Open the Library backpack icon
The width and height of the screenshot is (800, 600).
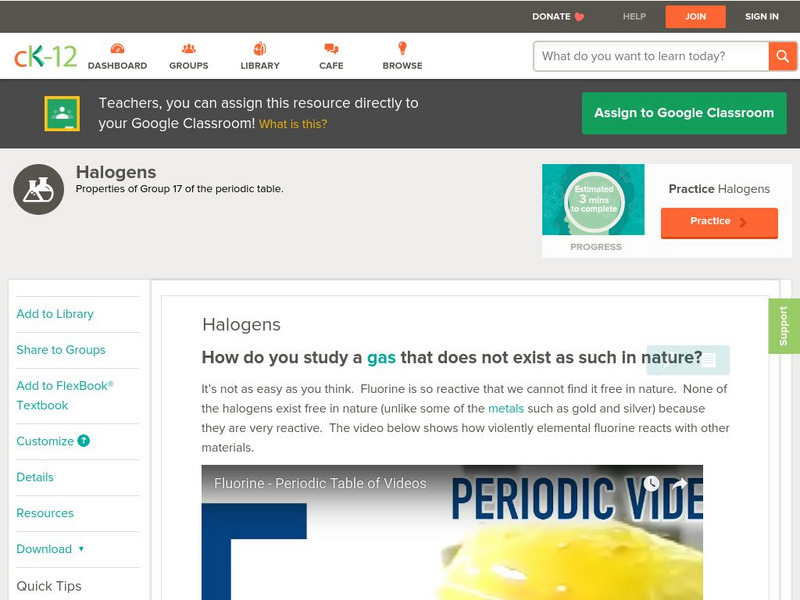click(x=260, y=48)
